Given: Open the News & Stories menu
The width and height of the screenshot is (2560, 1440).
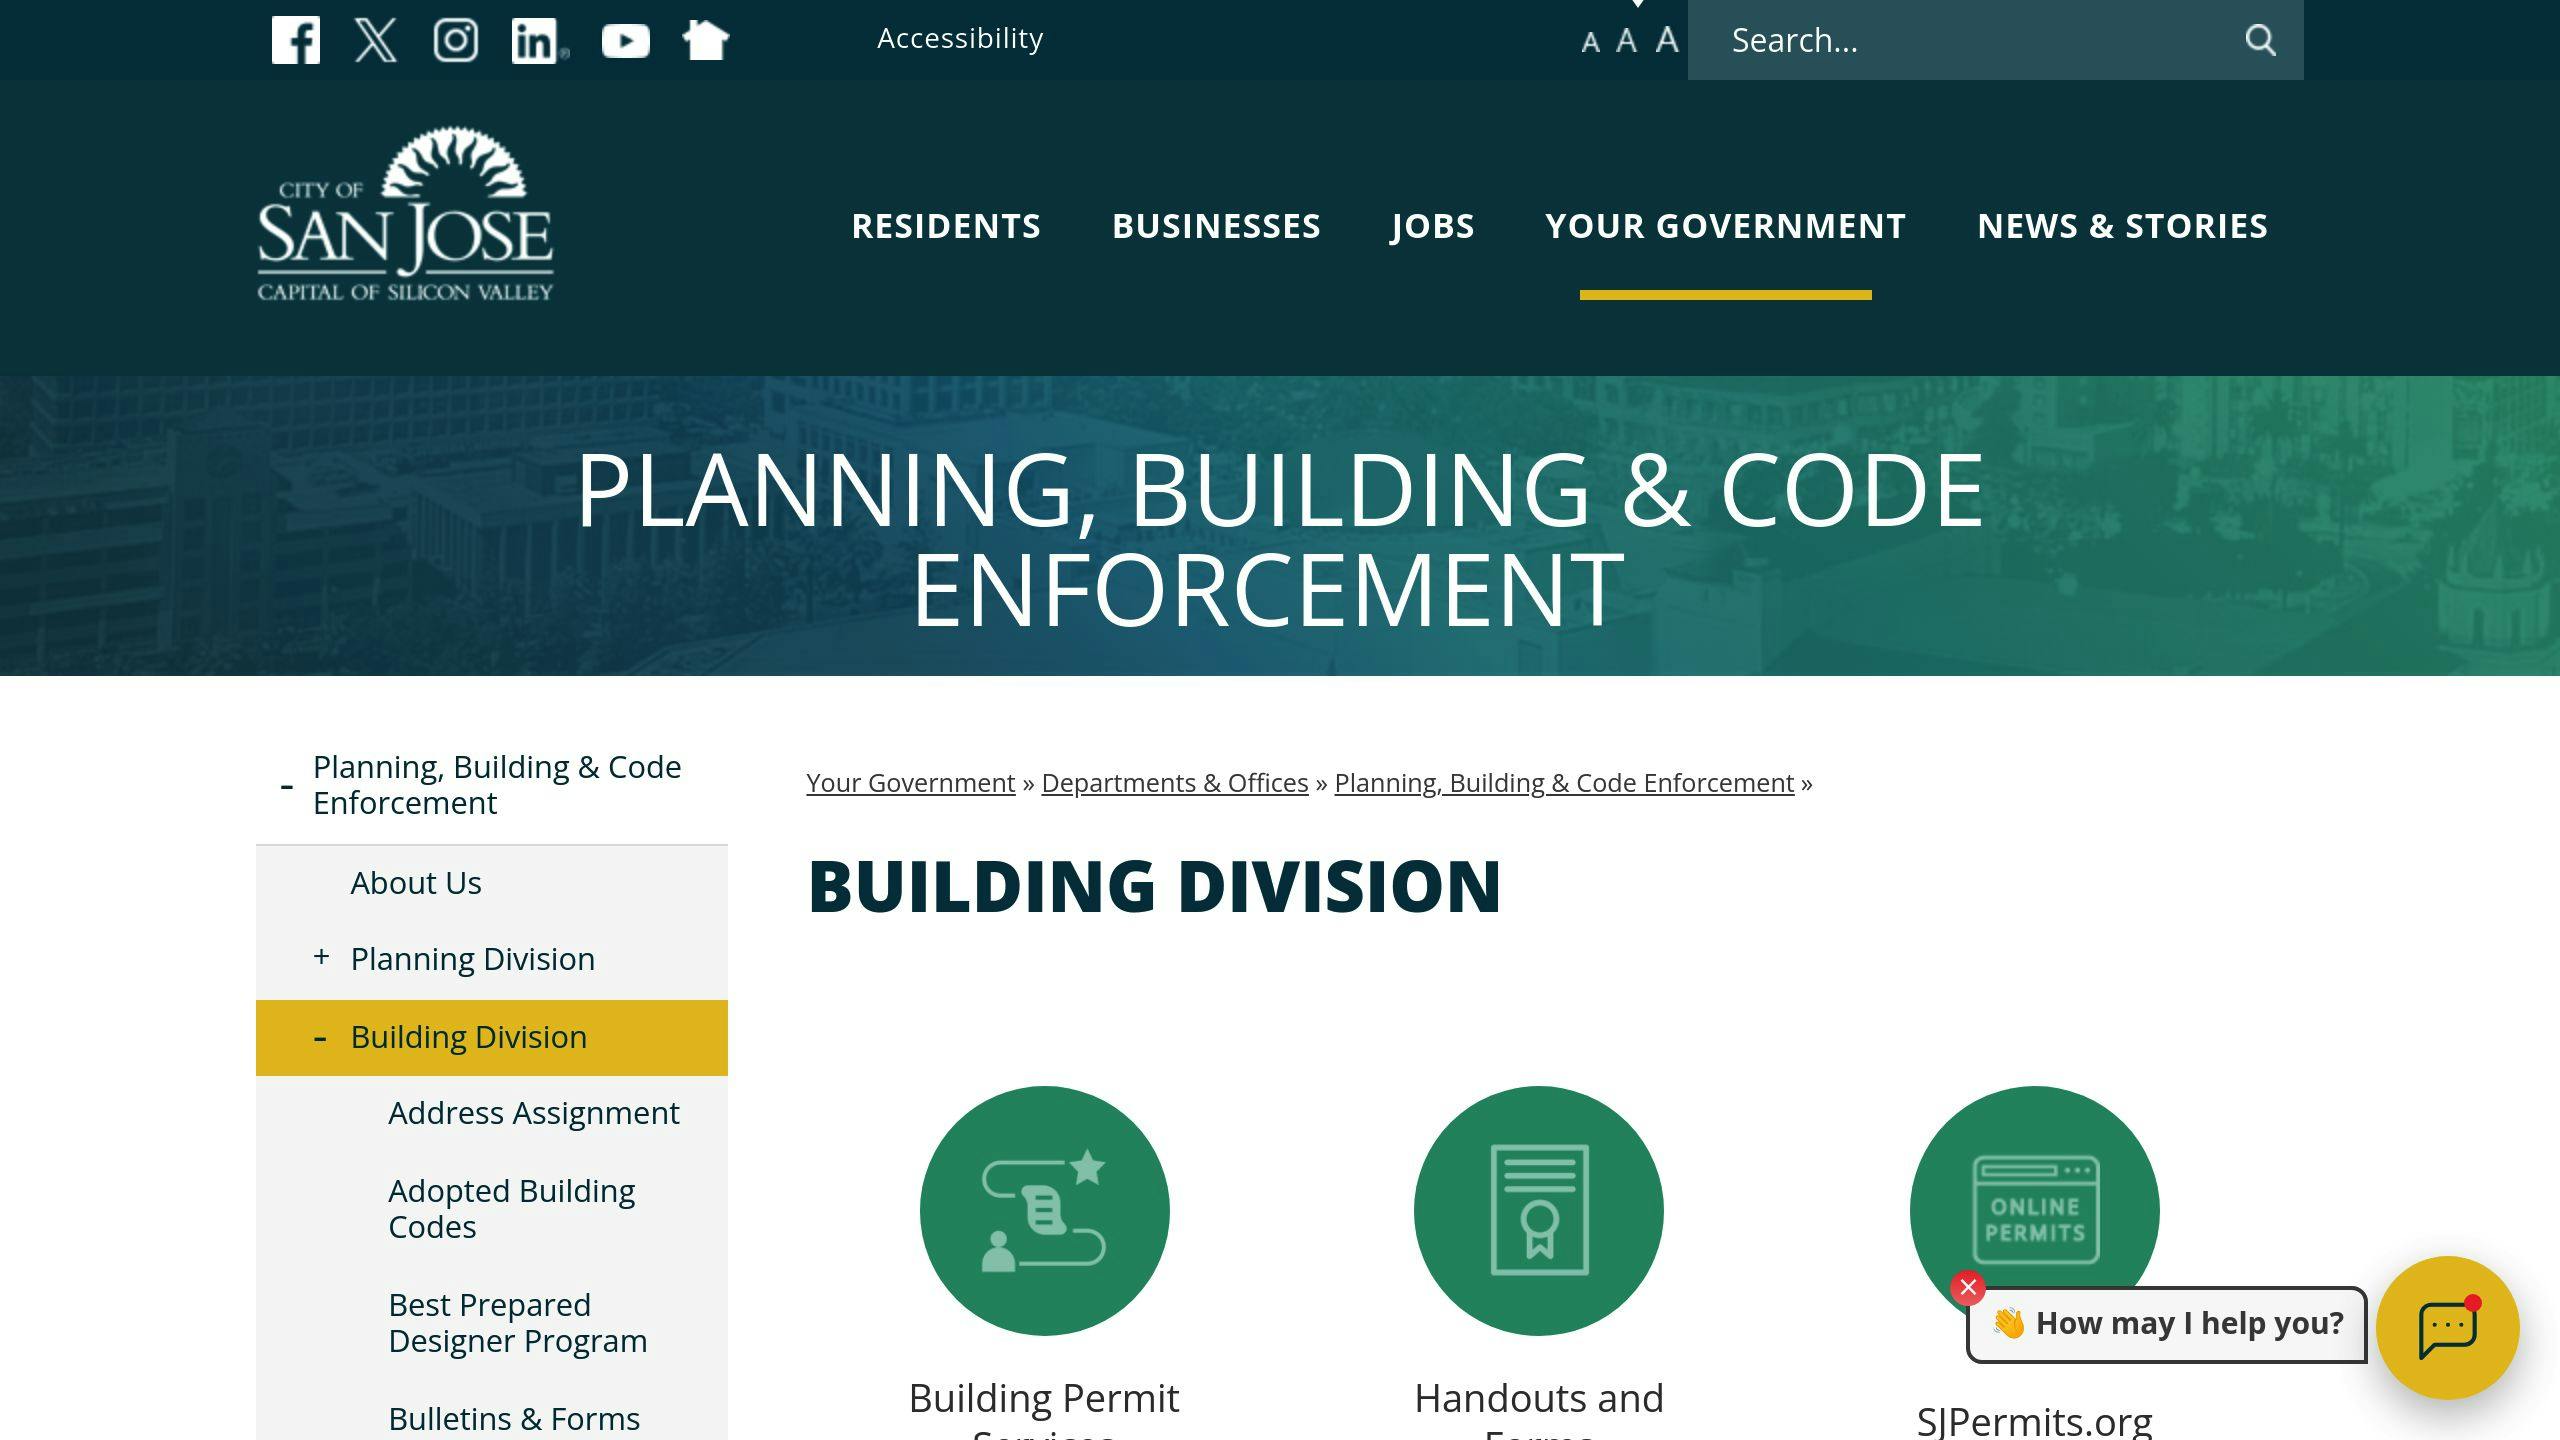Looking at the screenshot, I should point(2122,226).
